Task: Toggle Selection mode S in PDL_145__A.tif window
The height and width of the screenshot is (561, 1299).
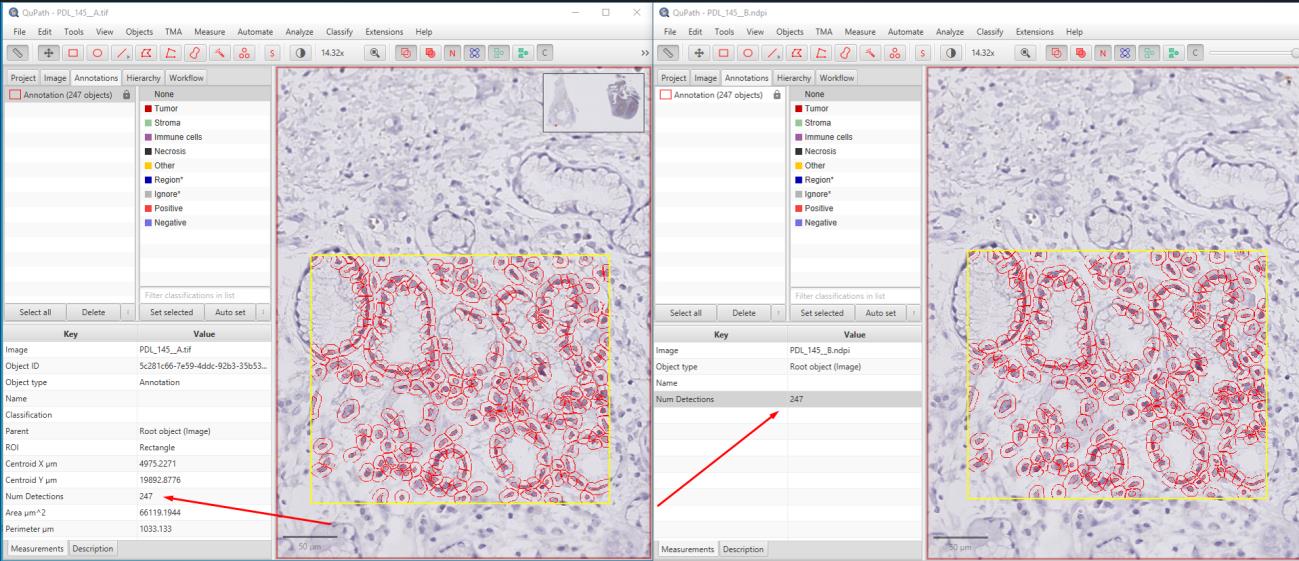Action: click(x=272, y=51)
